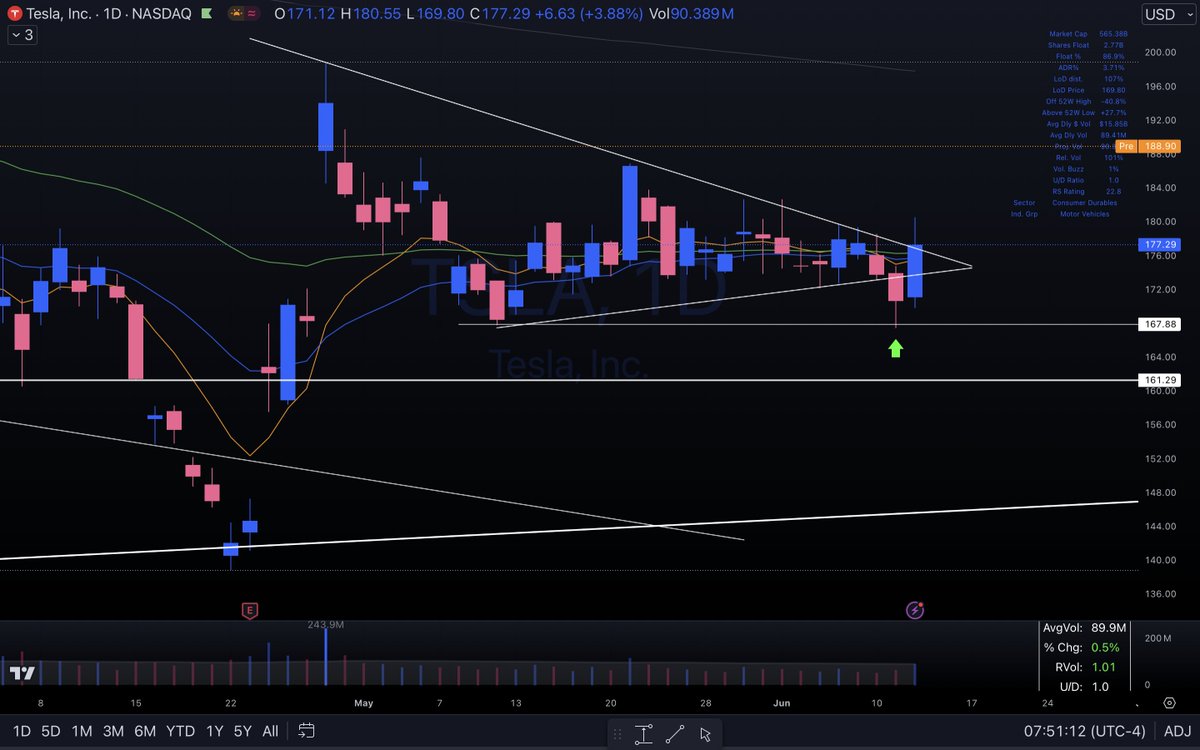The height and width of the screenshot is (750, 1200).
Task: Open the go-to-date calendar icon
Action: 306,731
